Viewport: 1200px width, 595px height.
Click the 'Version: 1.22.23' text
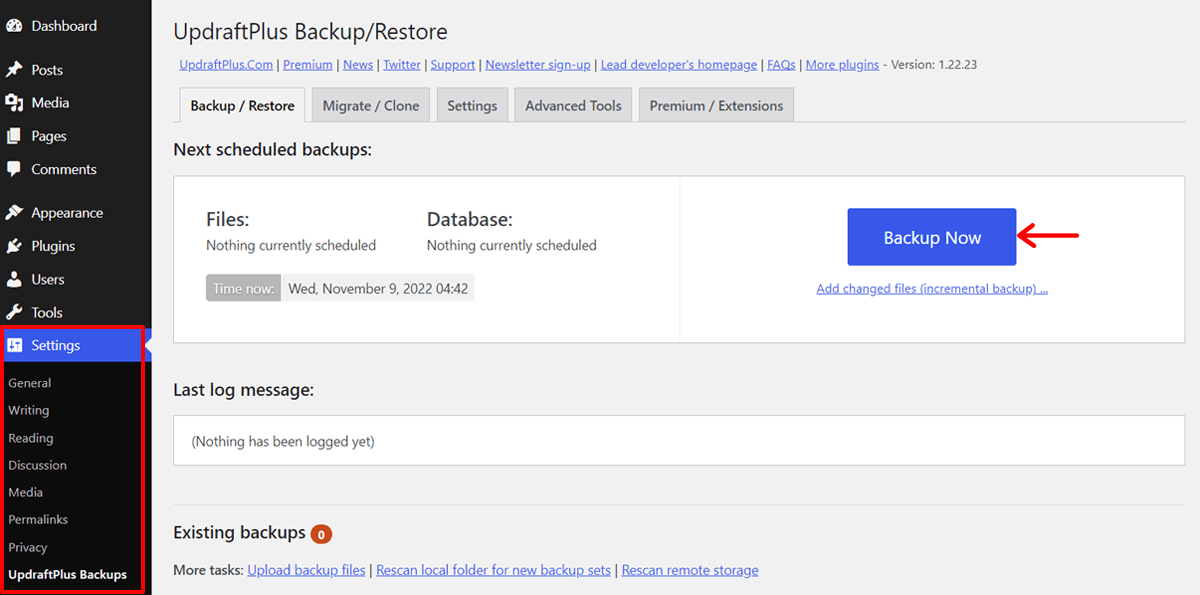(x=935, y=64)
